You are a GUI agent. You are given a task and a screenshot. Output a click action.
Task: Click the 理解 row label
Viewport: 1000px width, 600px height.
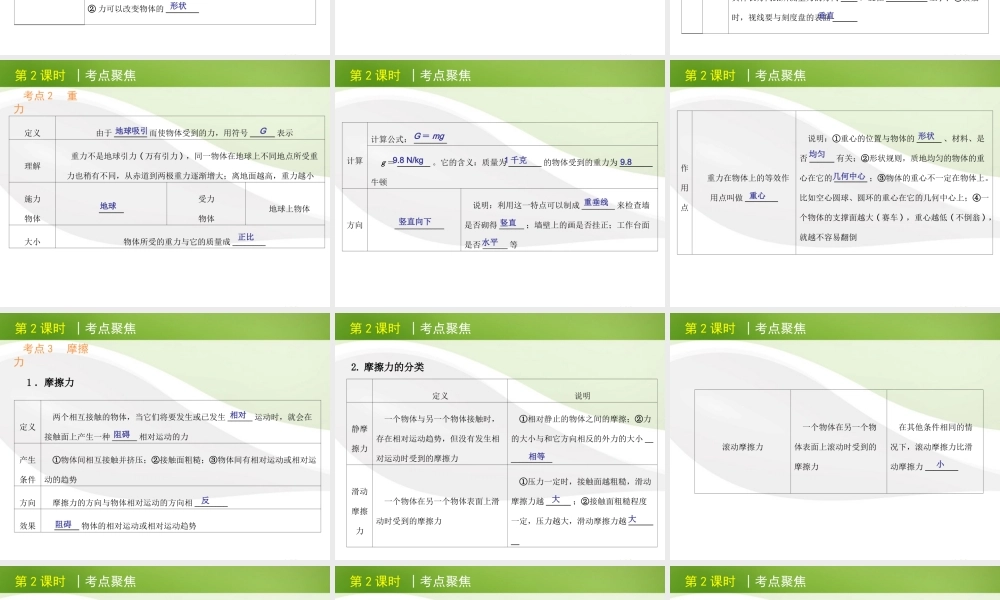point(33,166)
